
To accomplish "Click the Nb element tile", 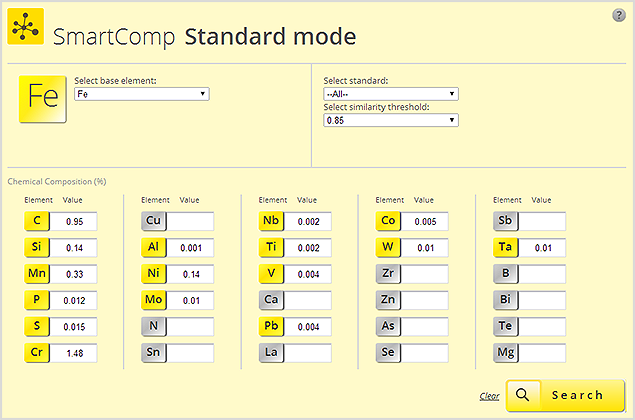I will [x=271, y=221].
